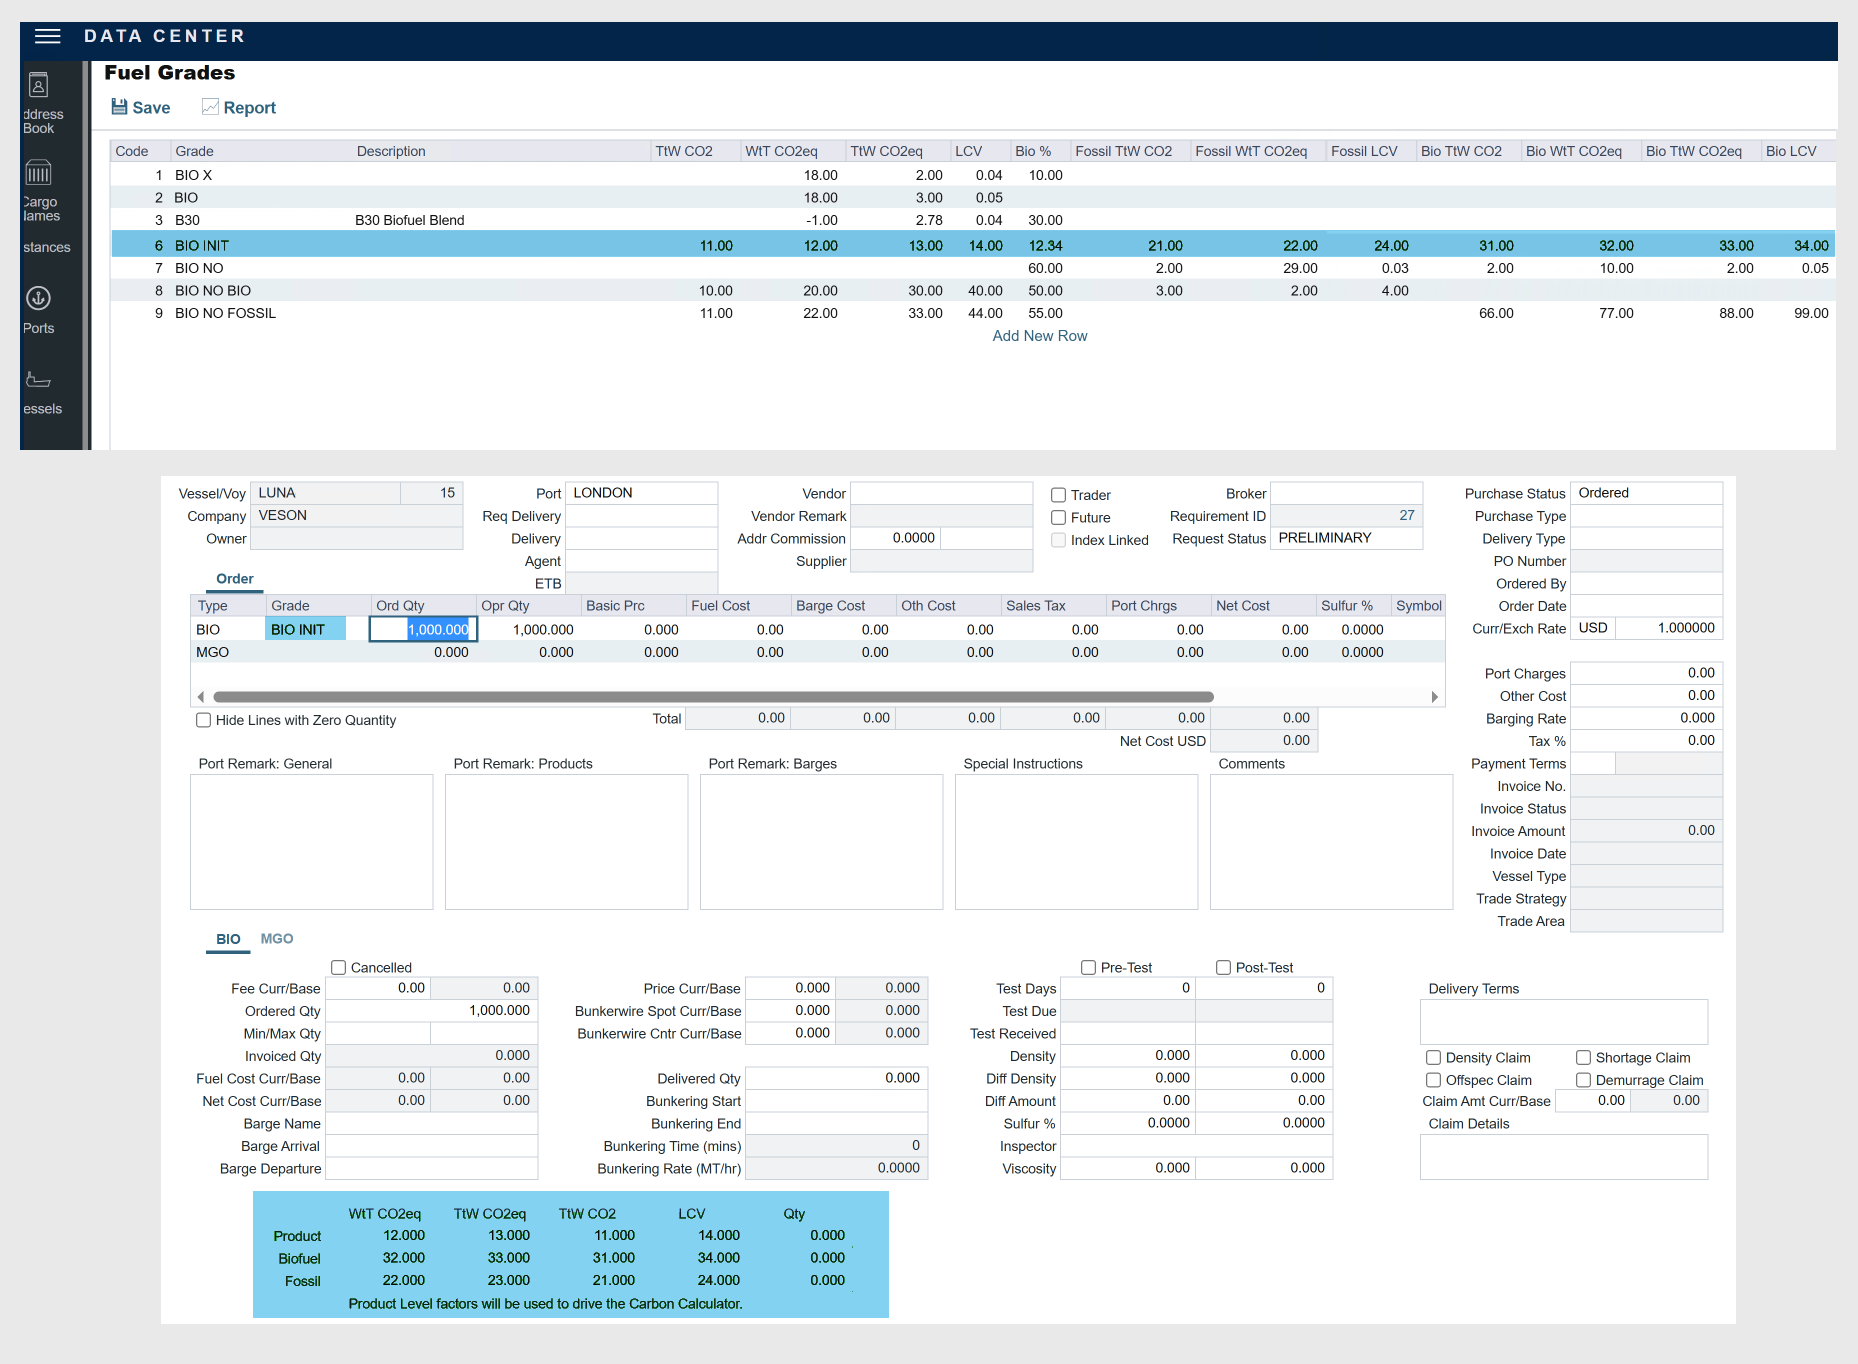Toggle Hide Lines with Zero Quantity
1858x1364 pixels.
[x=204, y=720]
